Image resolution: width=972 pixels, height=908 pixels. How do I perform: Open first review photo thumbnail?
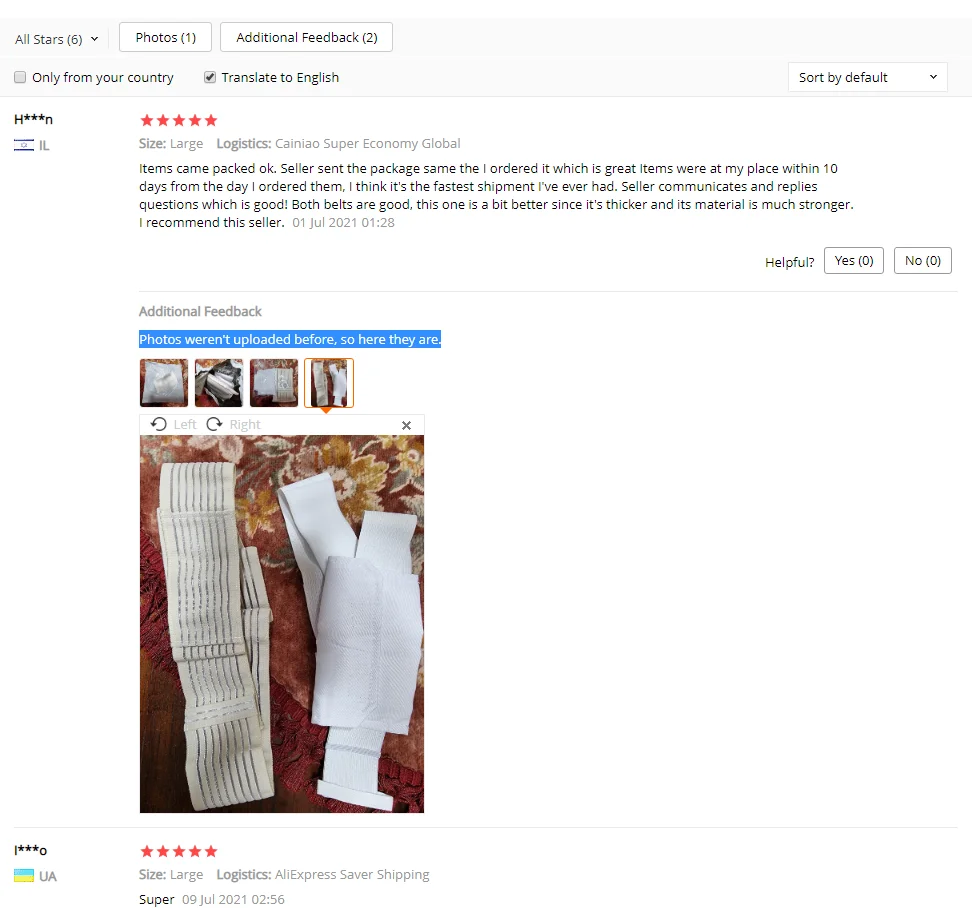tap(164, 383)
